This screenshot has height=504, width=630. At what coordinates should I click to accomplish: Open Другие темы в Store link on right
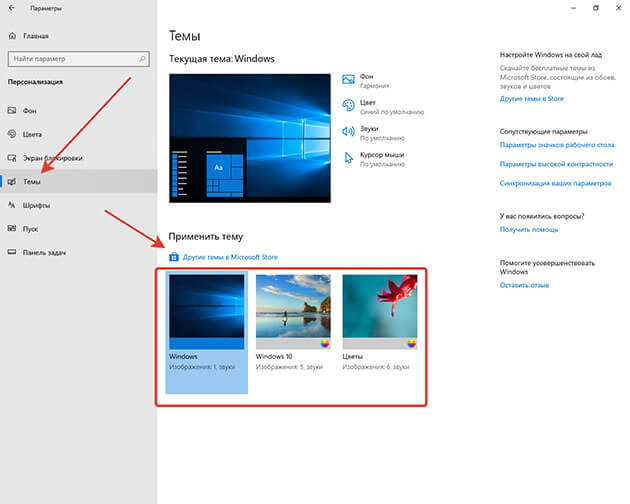click(532, 98)
